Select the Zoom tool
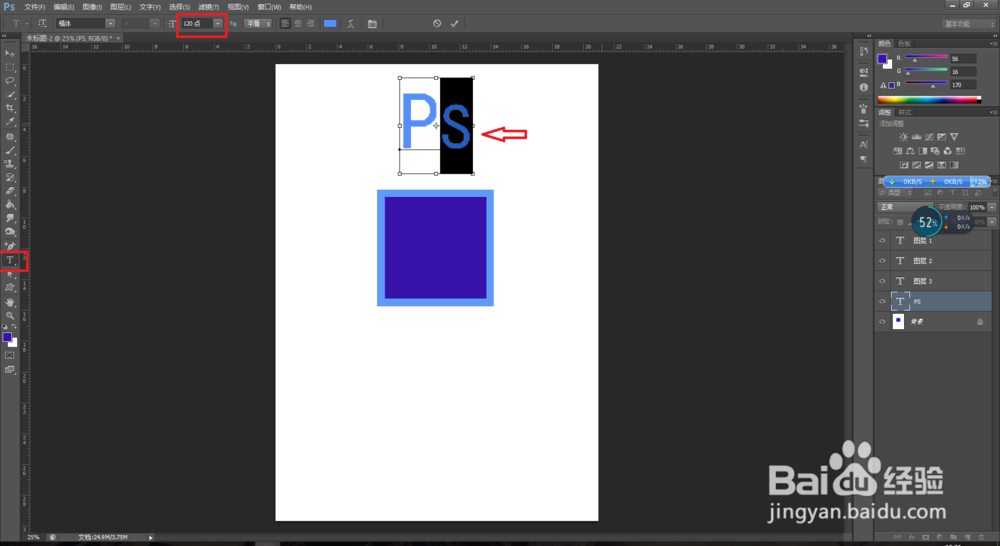Screen dimensions: 1000x546 tap(10, 316)
